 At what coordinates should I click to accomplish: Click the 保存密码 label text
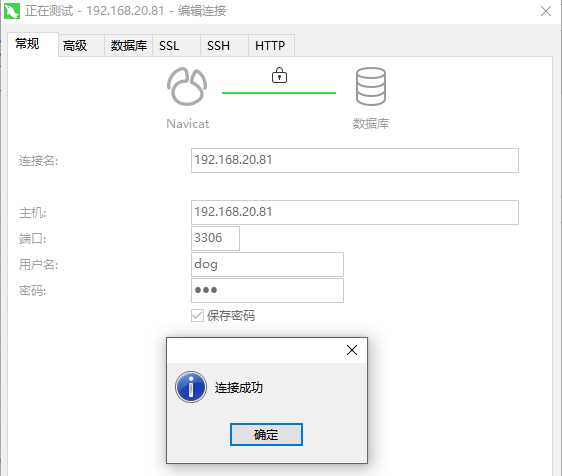(231, 315)
